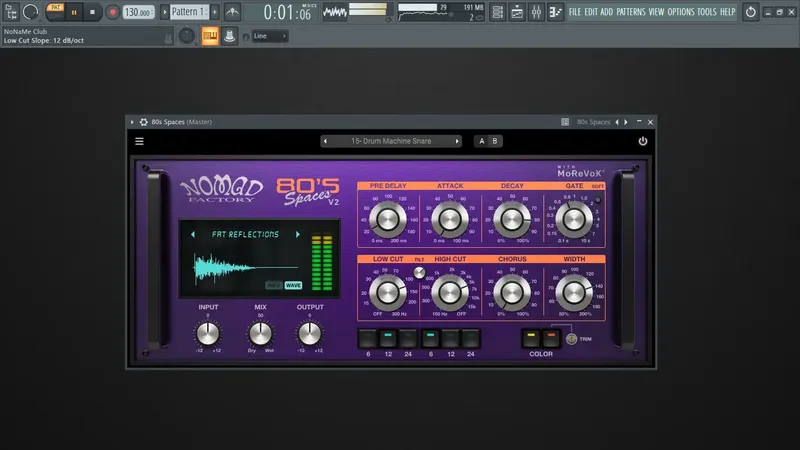Click the LOW CUT knob

(387, 292)
